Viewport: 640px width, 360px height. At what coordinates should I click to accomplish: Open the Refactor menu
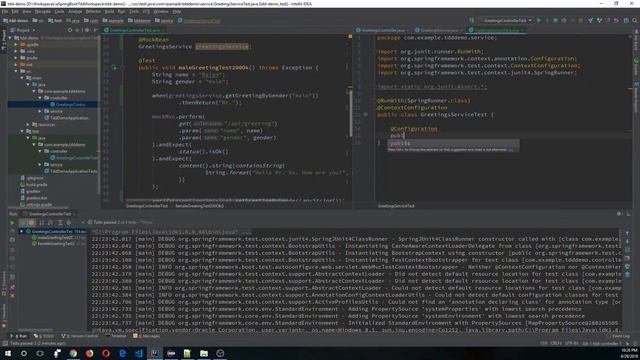(x=93, y=11)
